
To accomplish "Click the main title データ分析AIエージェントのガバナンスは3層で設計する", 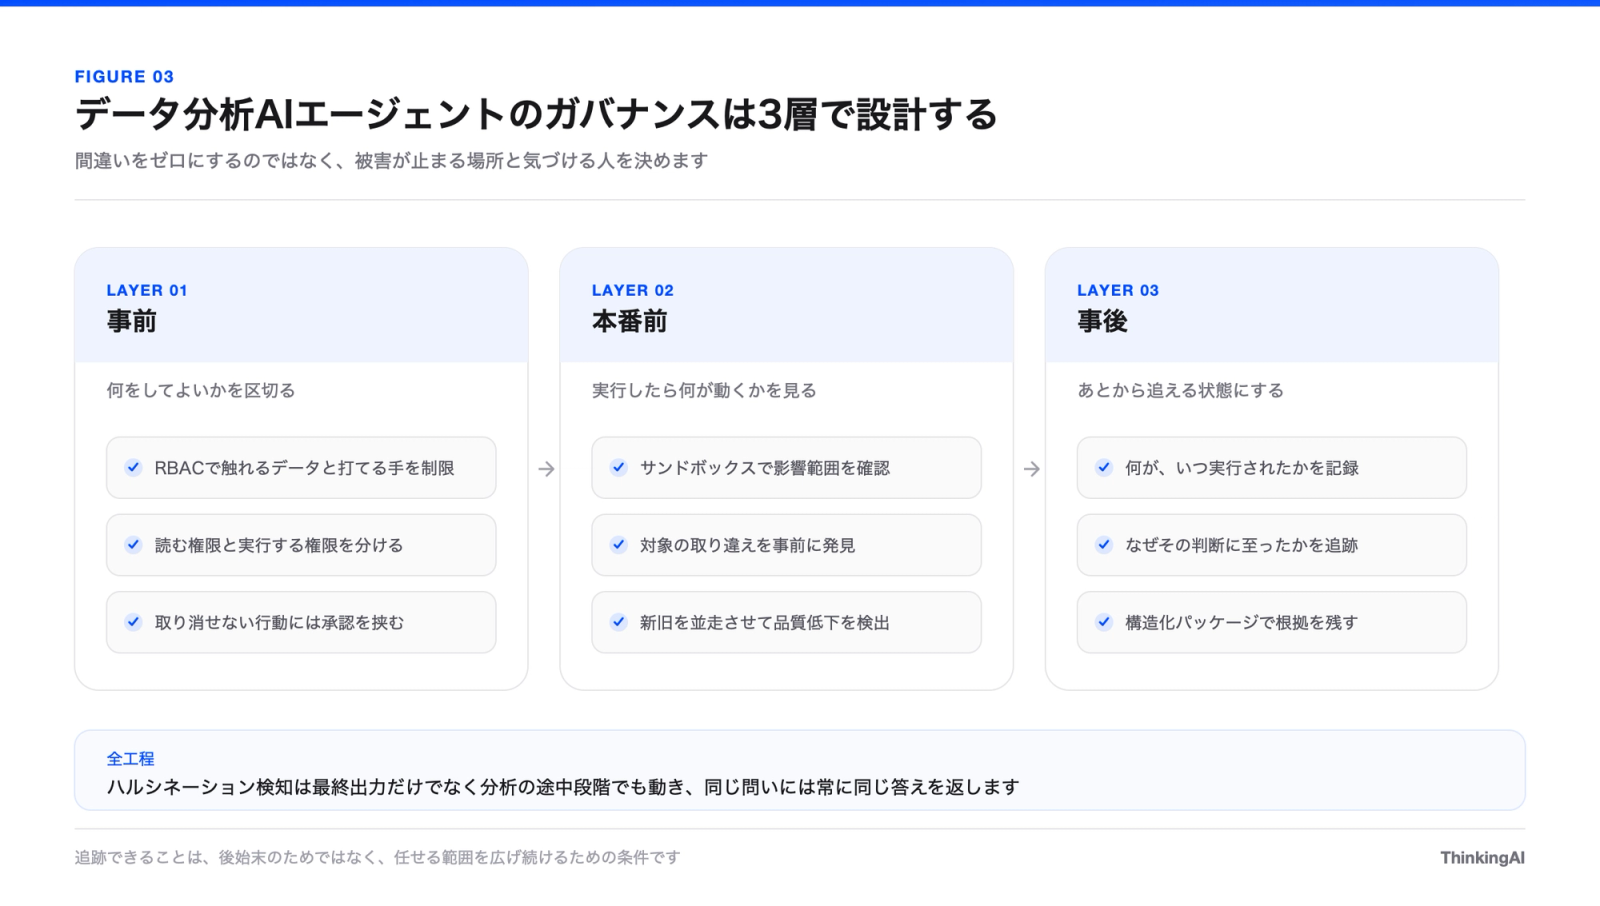I will (536, 115).
